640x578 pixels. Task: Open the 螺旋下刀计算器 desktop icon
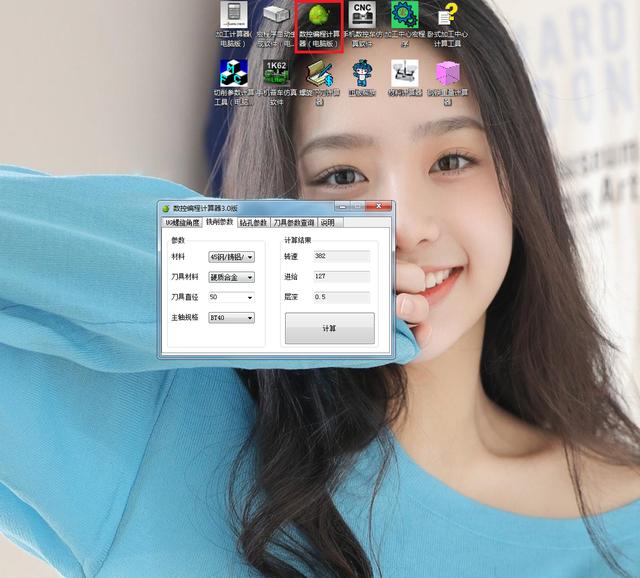tap(319, 75)
